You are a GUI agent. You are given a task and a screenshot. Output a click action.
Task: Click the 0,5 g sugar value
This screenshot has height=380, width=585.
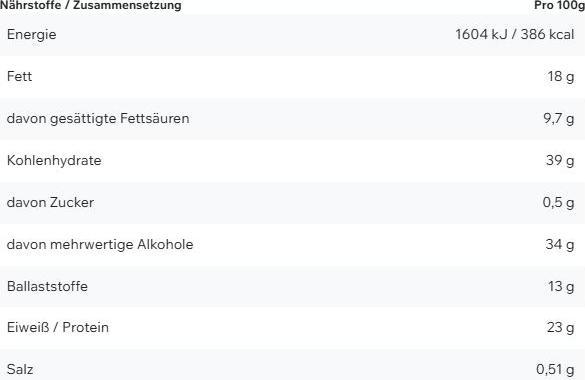[x=559, y=203]
